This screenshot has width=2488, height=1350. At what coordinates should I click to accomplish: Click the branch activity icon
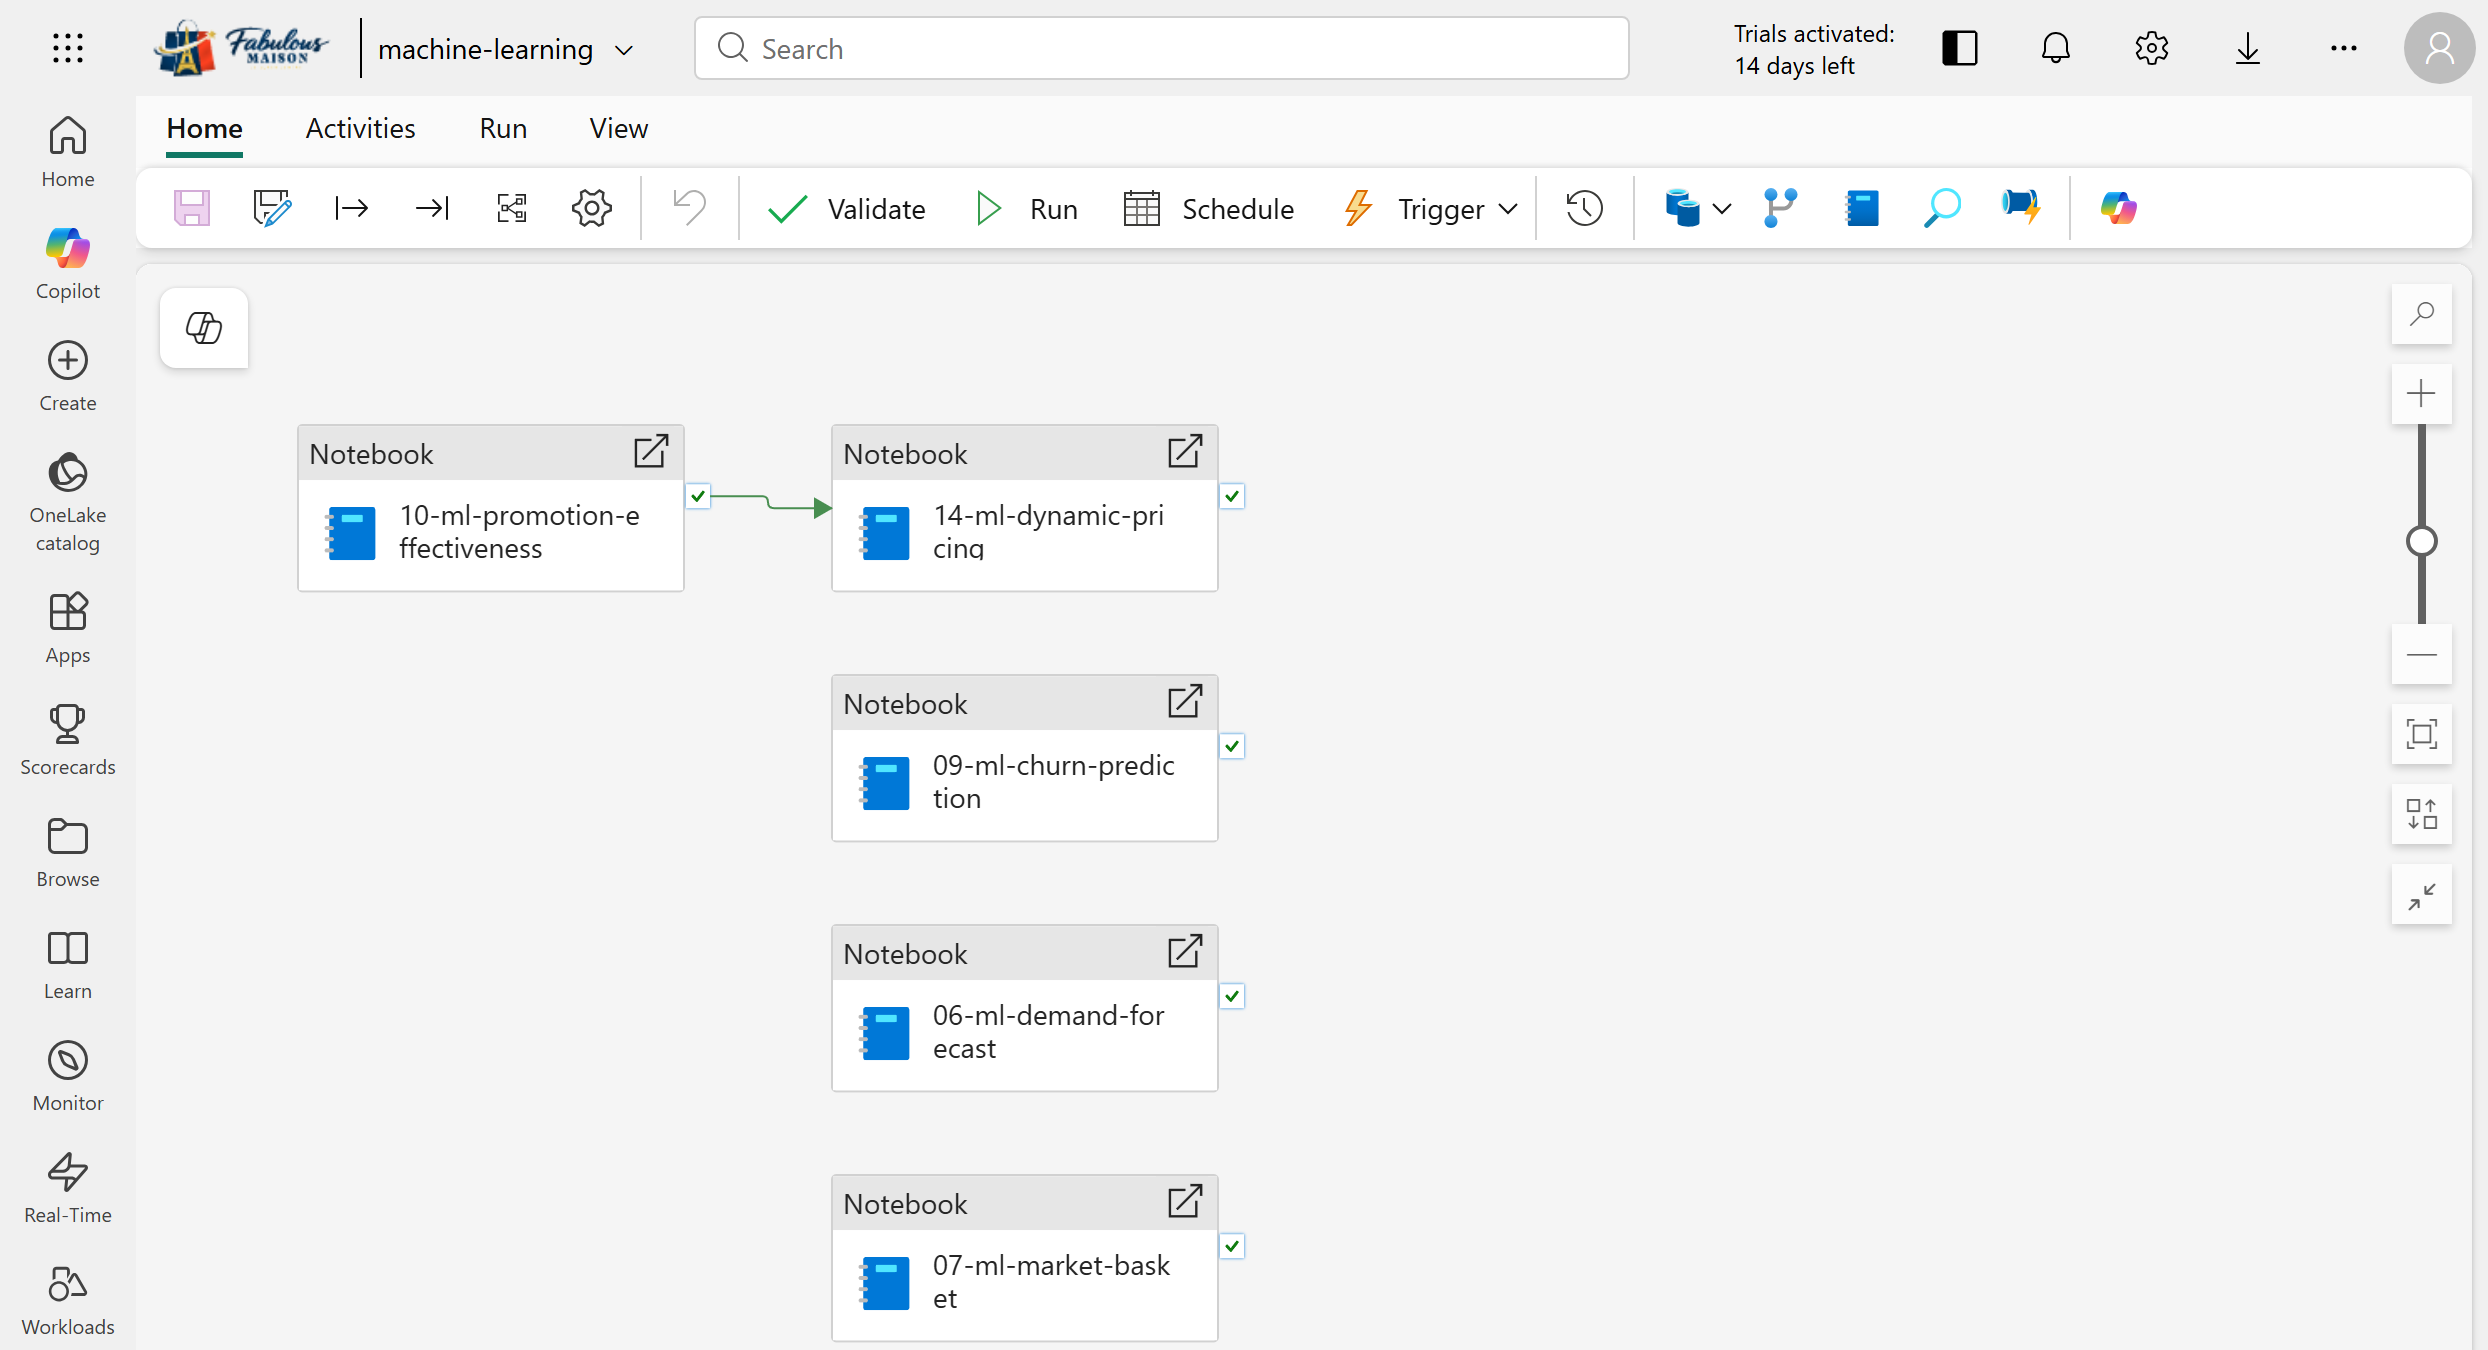[1781, 208]
